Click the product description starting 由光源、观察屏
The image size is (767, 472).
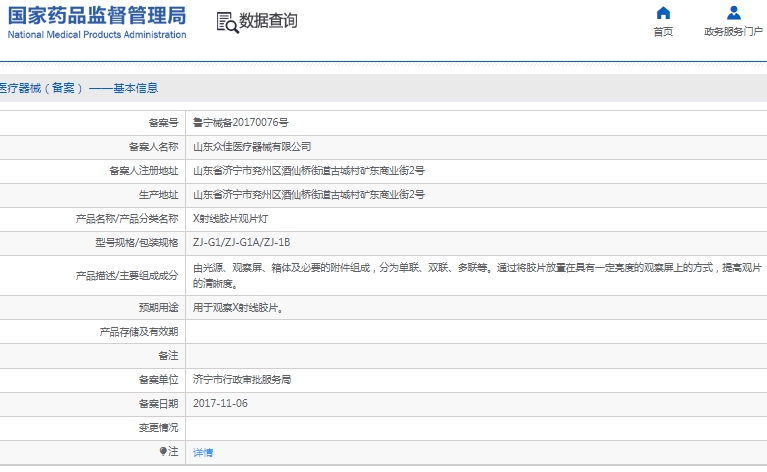[x=477, y=275]
